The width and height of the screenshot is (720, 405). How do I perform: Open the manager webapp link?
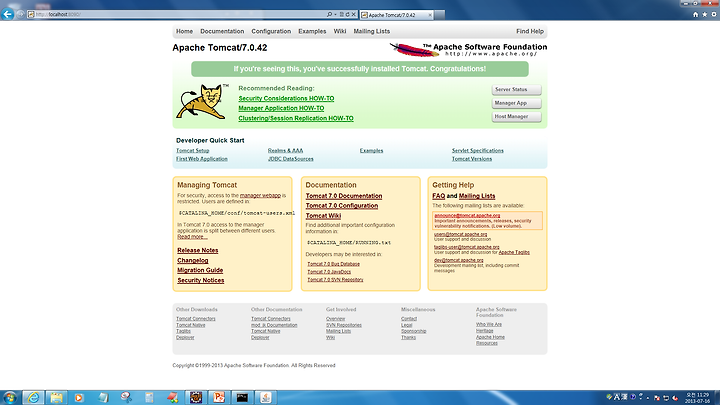(260, 195)
